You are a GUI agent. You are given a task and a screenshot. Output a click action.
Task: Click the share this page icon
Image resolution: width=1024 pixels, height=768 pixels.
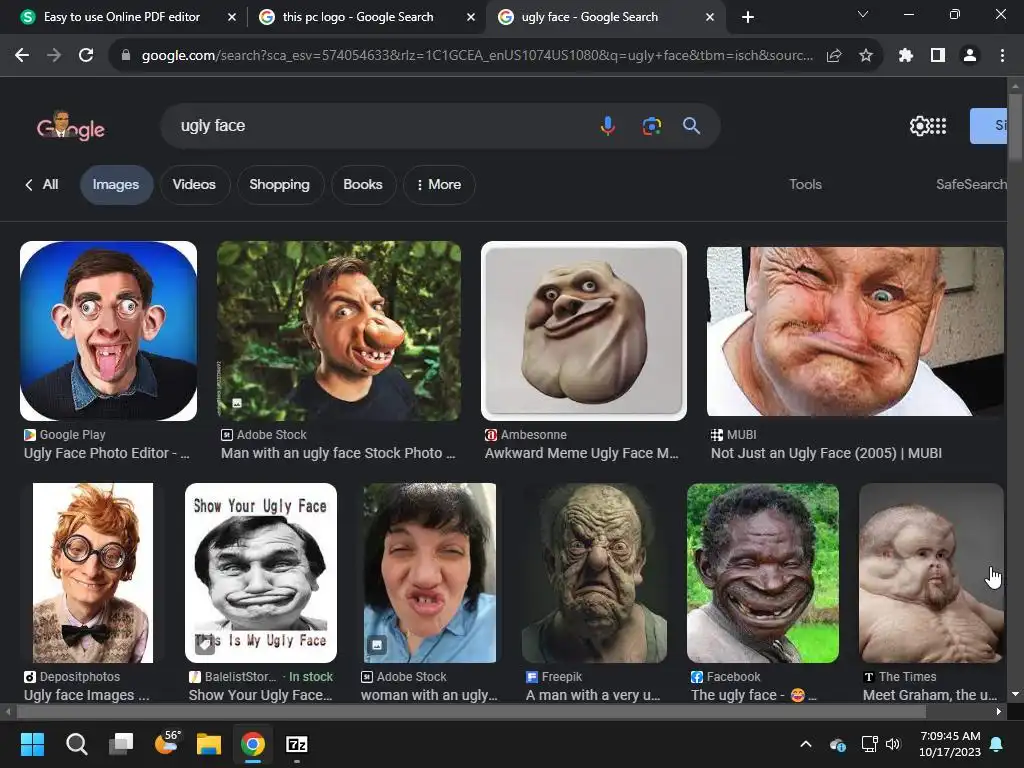833,56
